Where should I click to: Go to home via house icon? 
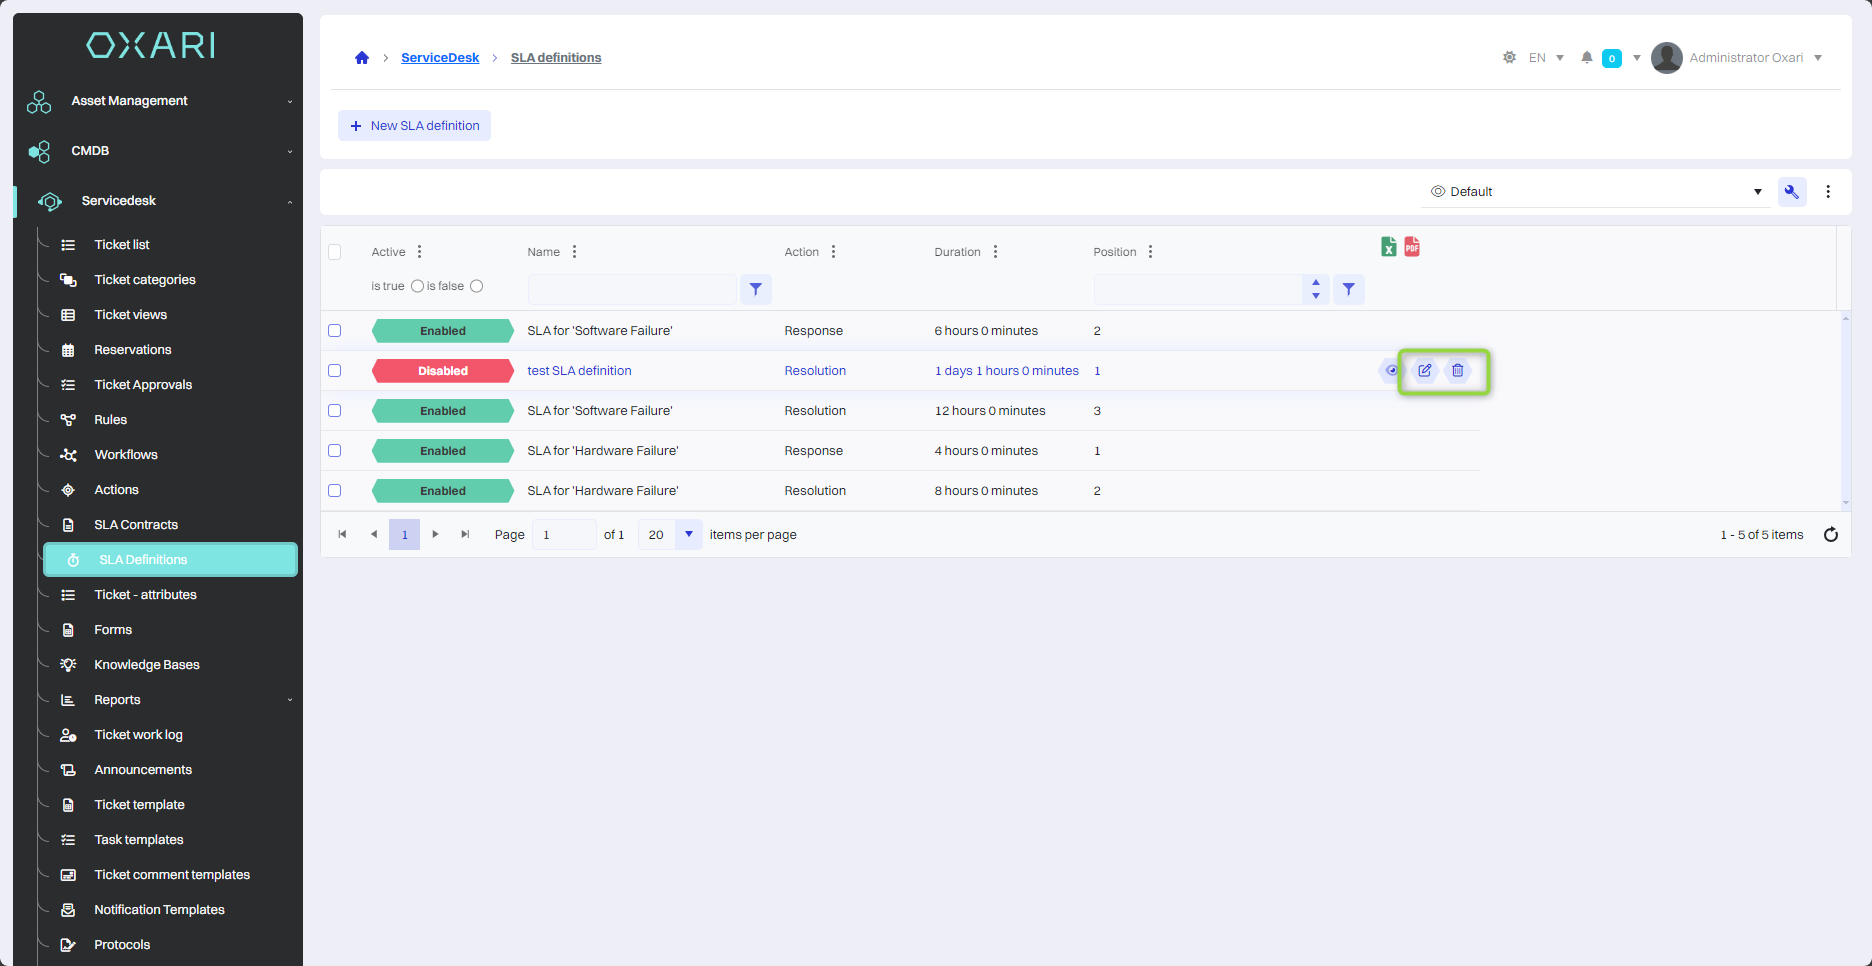pos(362,58)
